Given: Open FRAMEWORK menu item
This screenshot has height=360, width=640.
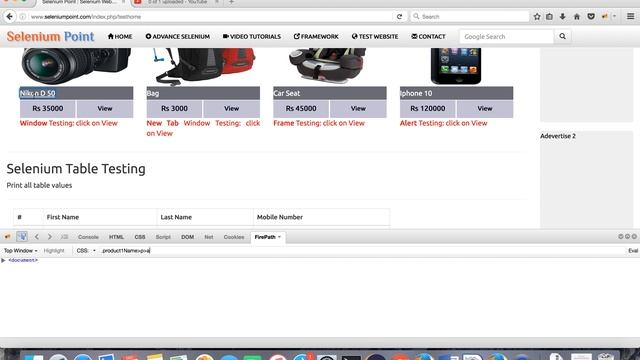Looking at the screenshot, I should pos(316,36).
